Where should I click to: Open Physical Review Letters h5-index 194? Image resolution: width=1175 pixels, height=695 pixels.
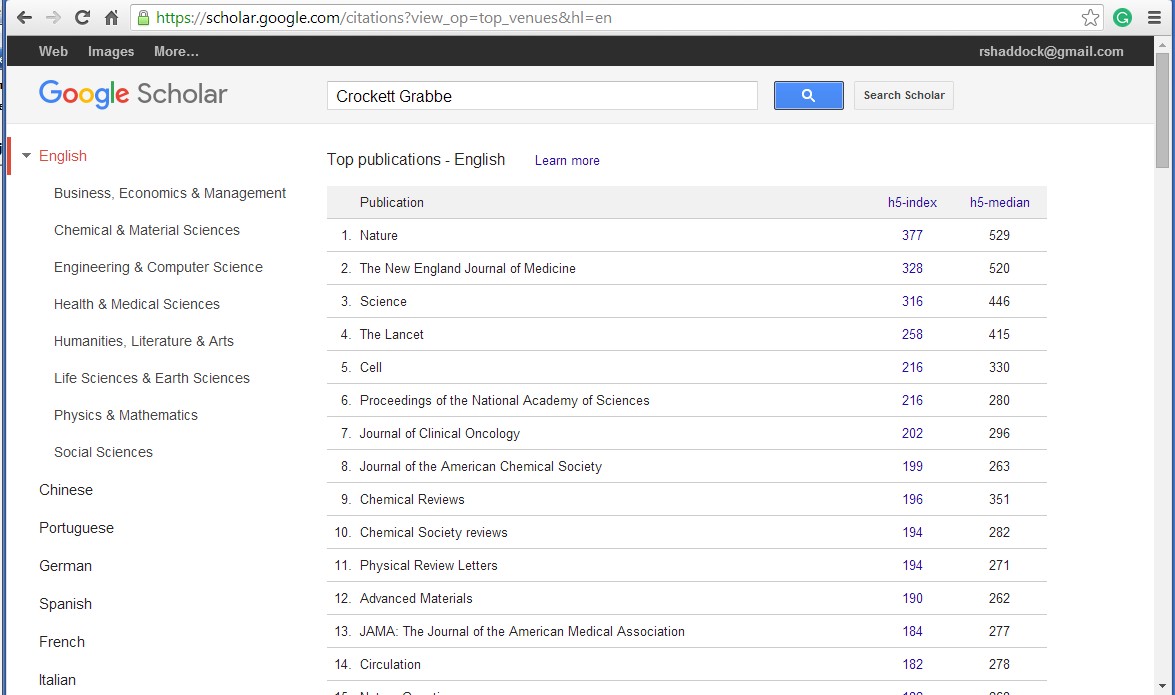912,565
